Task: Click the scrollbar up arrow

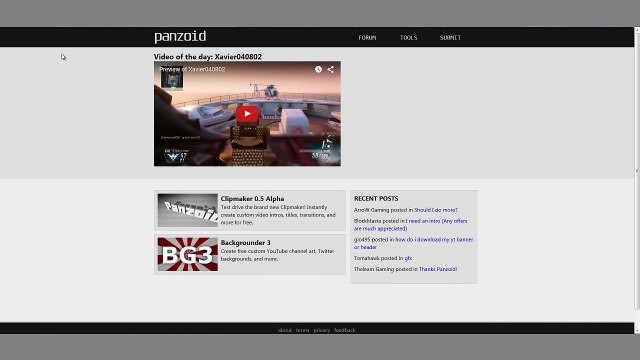Action: (x=637, y=30)
